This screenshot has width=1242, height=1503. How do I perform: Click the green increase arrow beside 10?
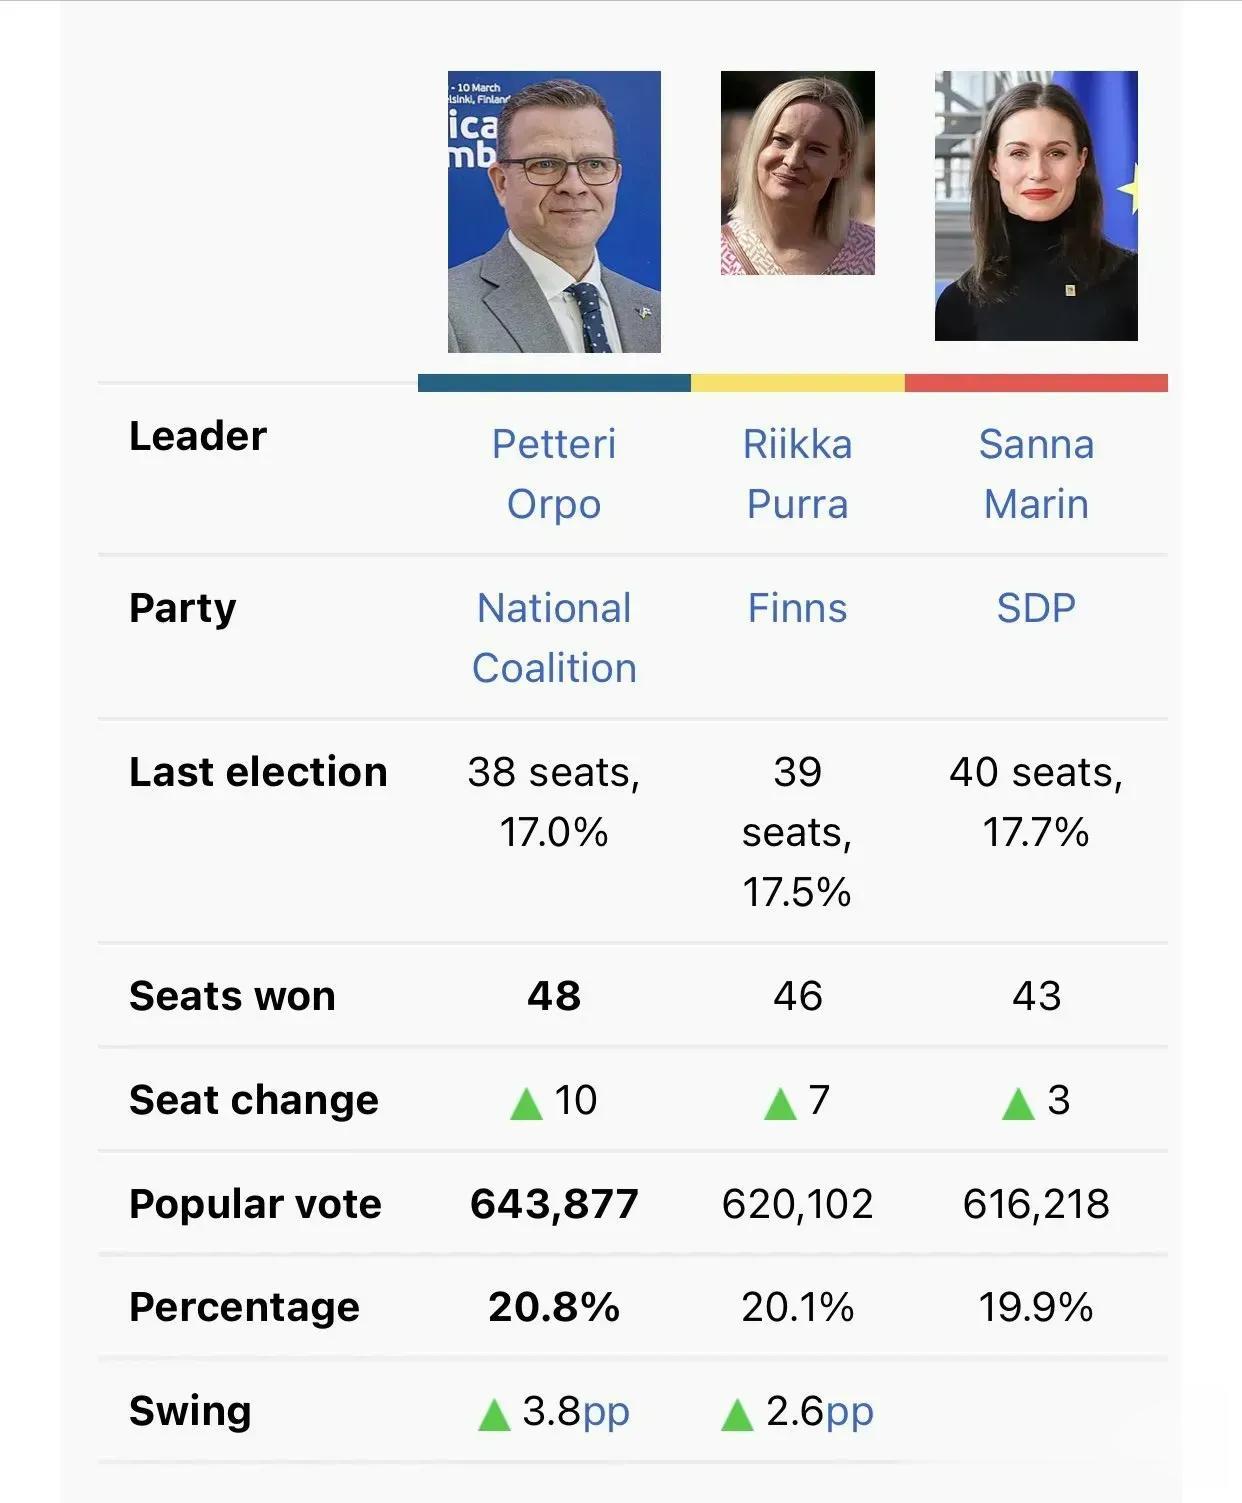click(x=526, y=1104)
